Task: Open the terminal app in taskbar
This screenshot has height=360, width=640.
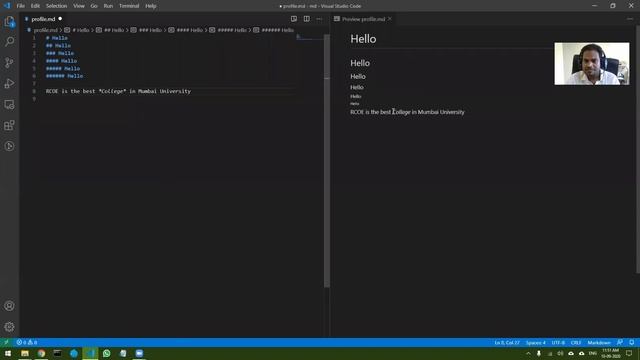Action: 58,353
